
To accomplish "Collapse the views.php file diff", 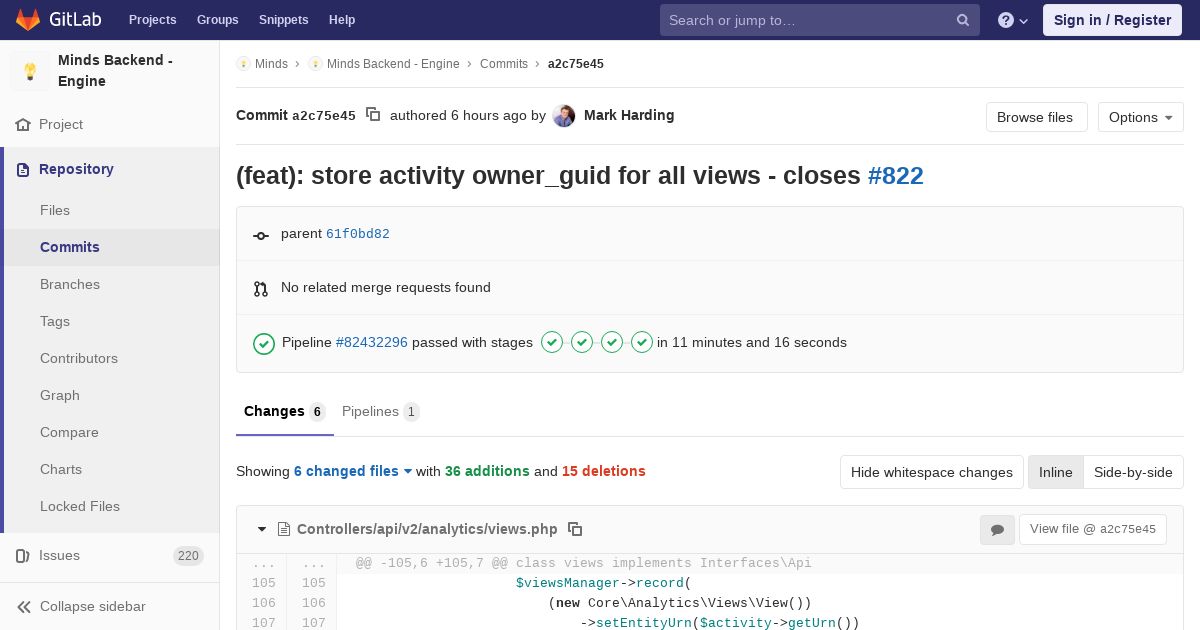I will 262,529.
